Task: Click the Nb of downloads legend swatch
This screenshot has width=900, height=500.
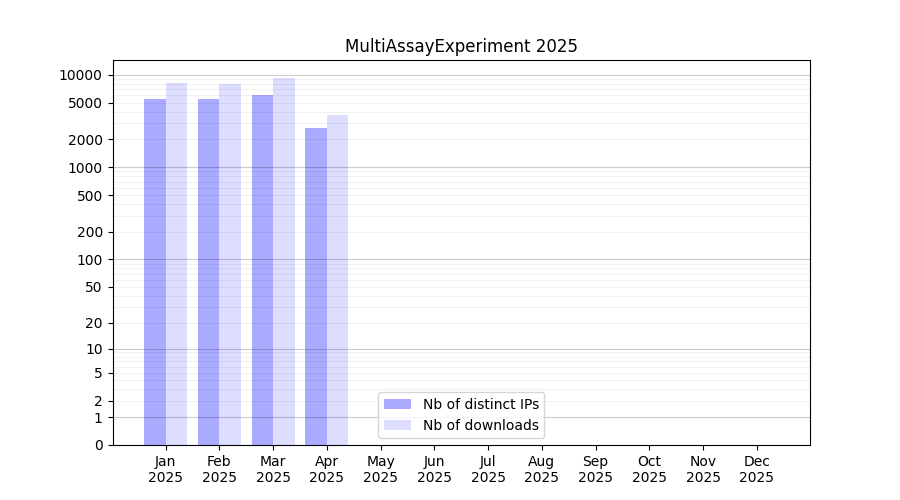Action: [x=397, y=425]
